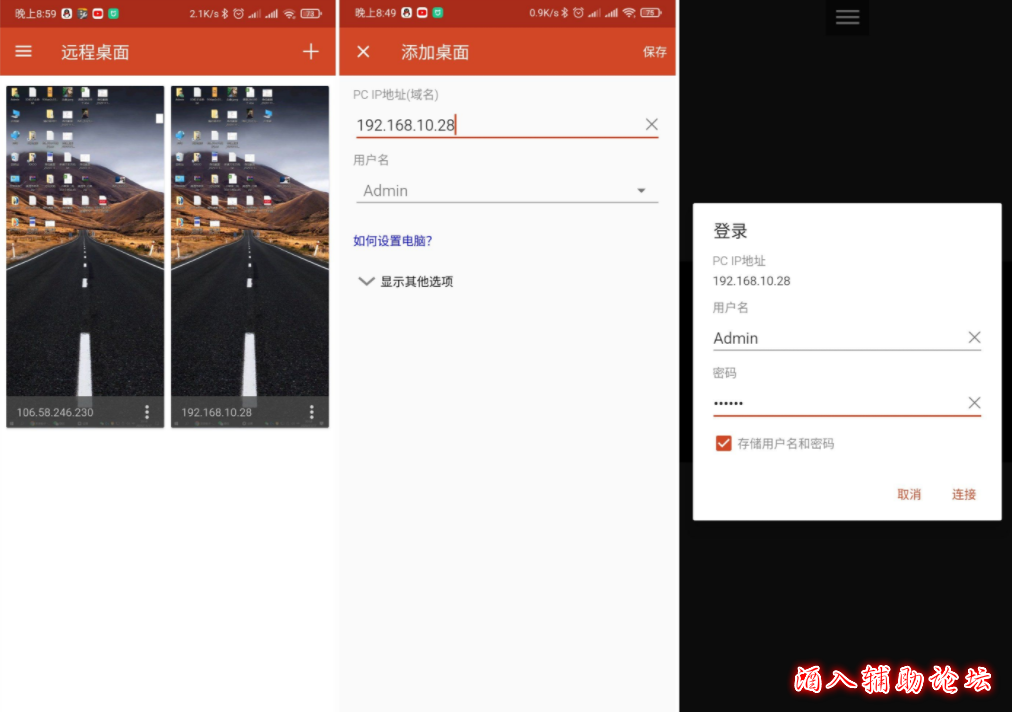Open the 用户名 Admin dropdown
Image resolution: width=1012 pixels, height=712 pixels.
[x=641, y=191]
